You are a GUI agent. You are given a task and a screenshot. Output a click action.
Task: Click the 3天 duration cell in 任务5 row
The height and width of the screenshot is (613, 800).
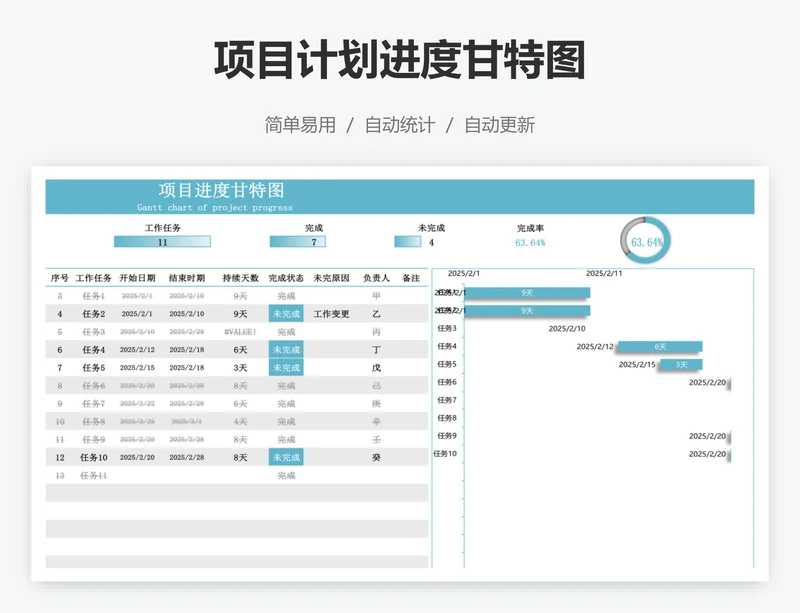[x=240, y=367]
